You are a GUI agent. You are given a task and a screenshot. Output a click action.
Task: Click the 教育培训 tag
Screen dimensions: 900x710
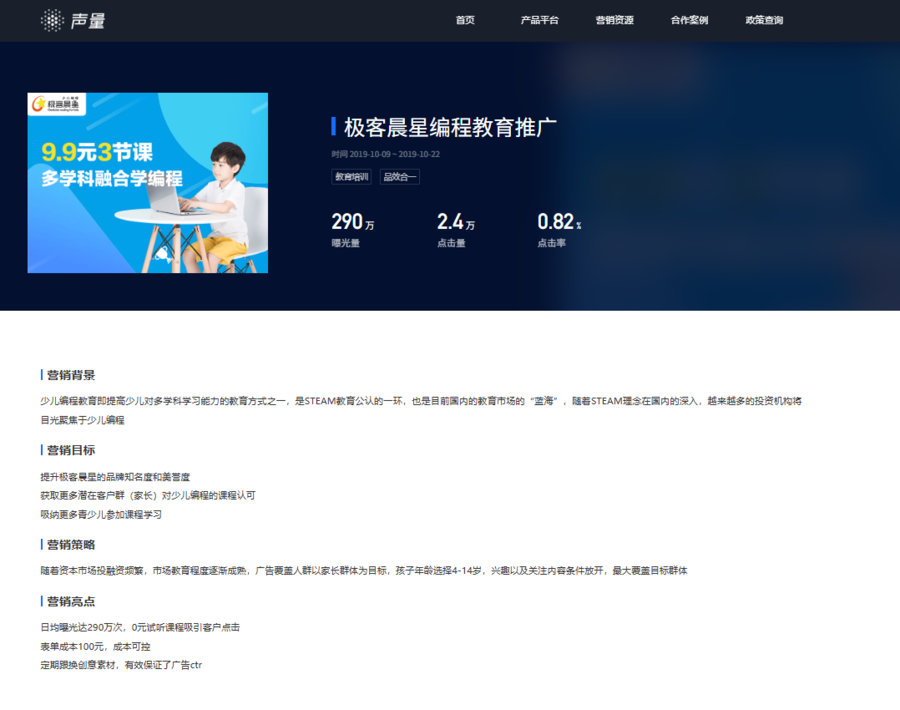(351, 177)
